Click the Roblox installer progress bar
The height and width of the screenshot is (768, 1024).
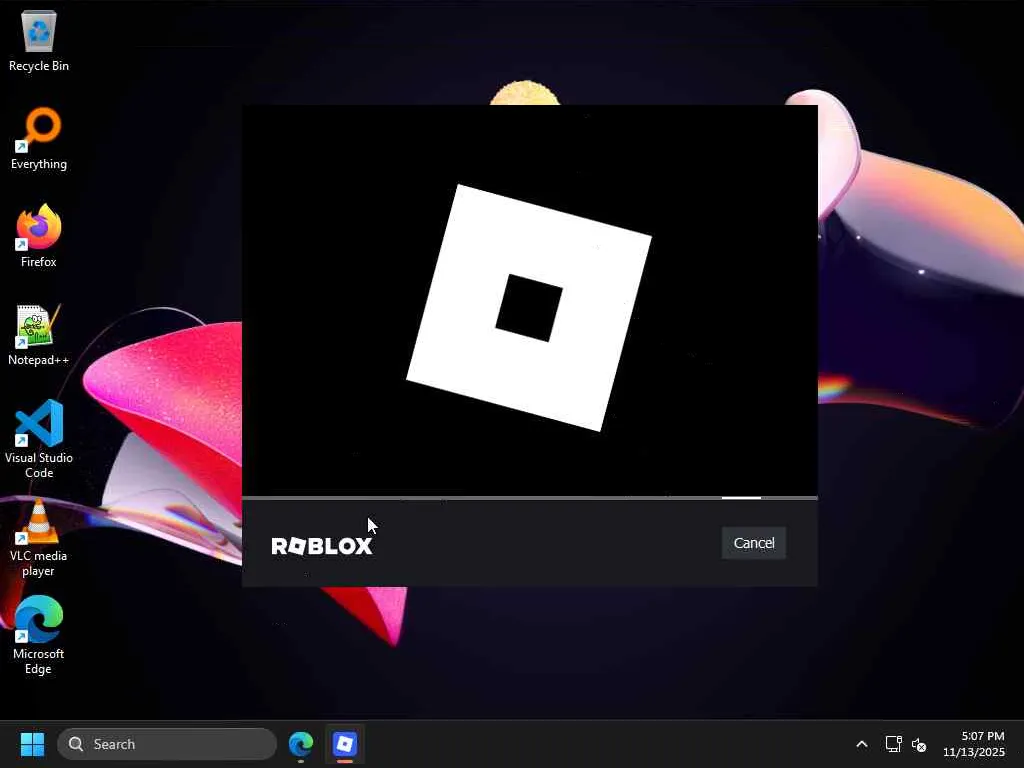point(530,498)
